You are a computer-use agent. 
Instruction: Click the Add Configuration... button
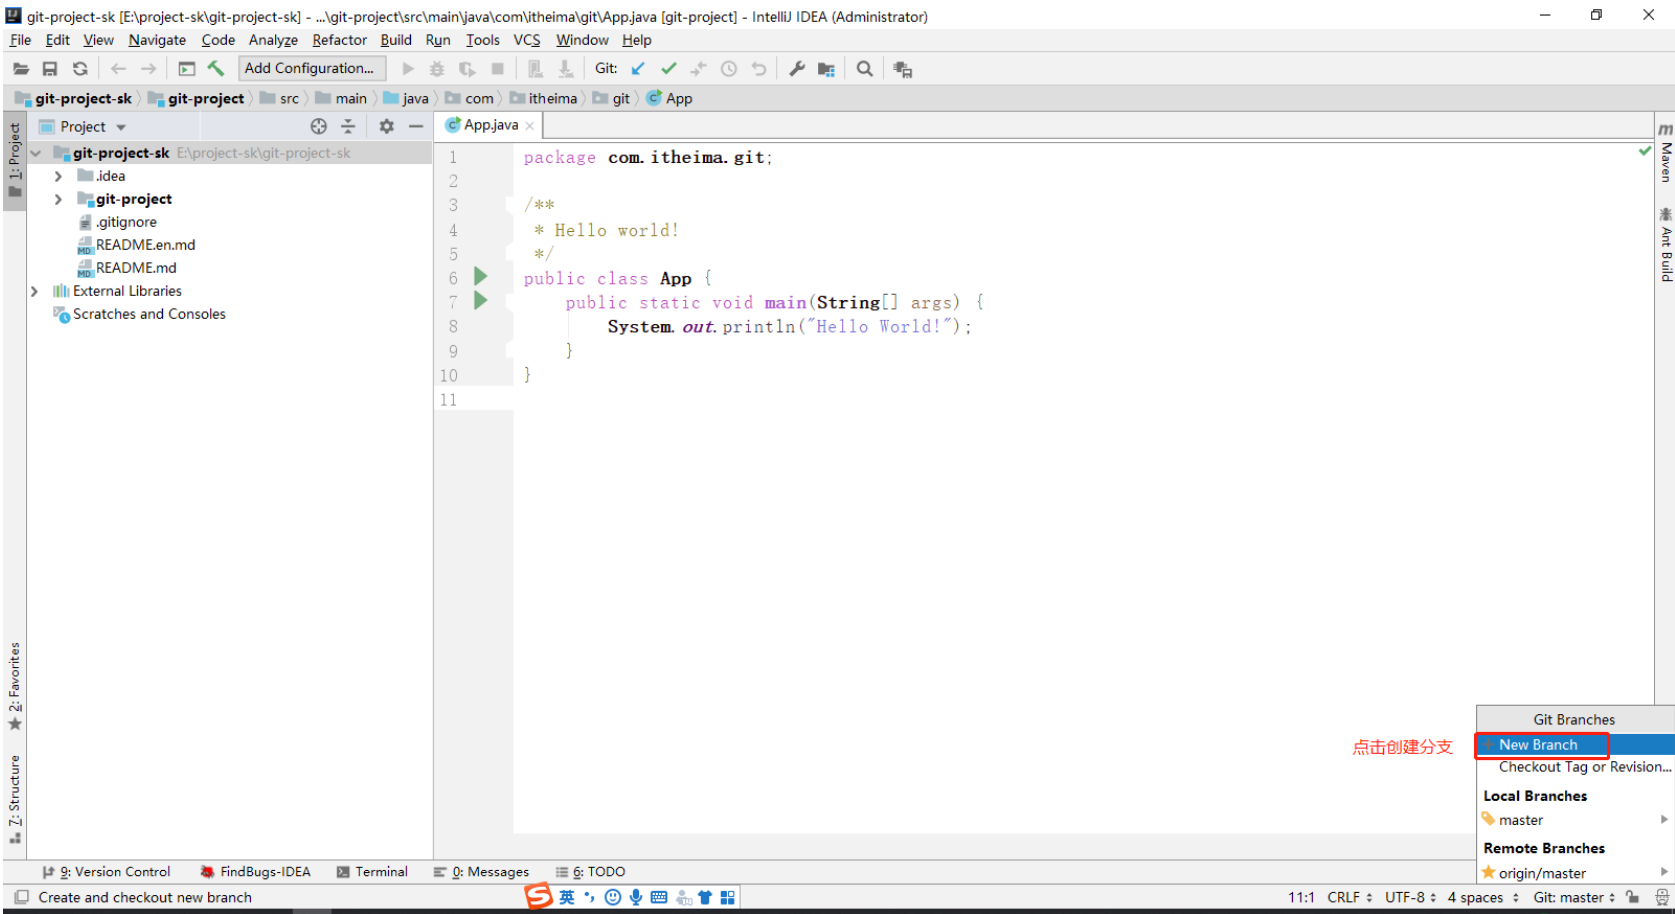[309, 68]
